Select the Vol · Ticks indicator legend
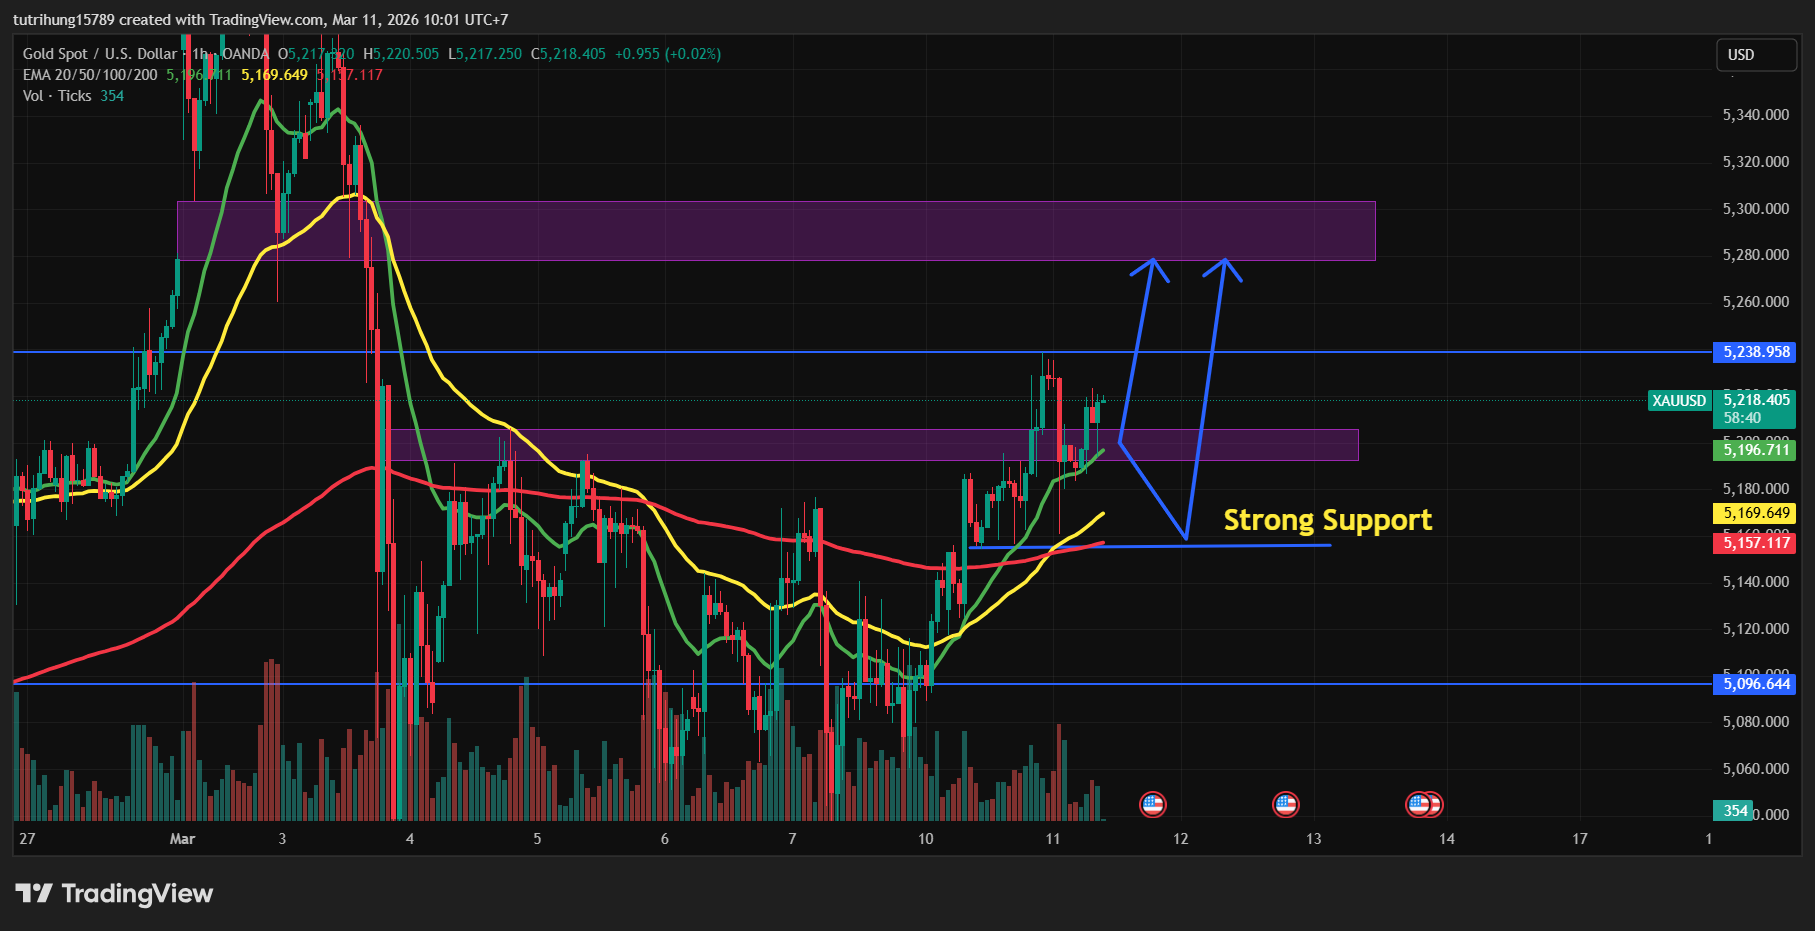Image resolution: width=1815 pixels, height=931 pixels. point(57,96)
